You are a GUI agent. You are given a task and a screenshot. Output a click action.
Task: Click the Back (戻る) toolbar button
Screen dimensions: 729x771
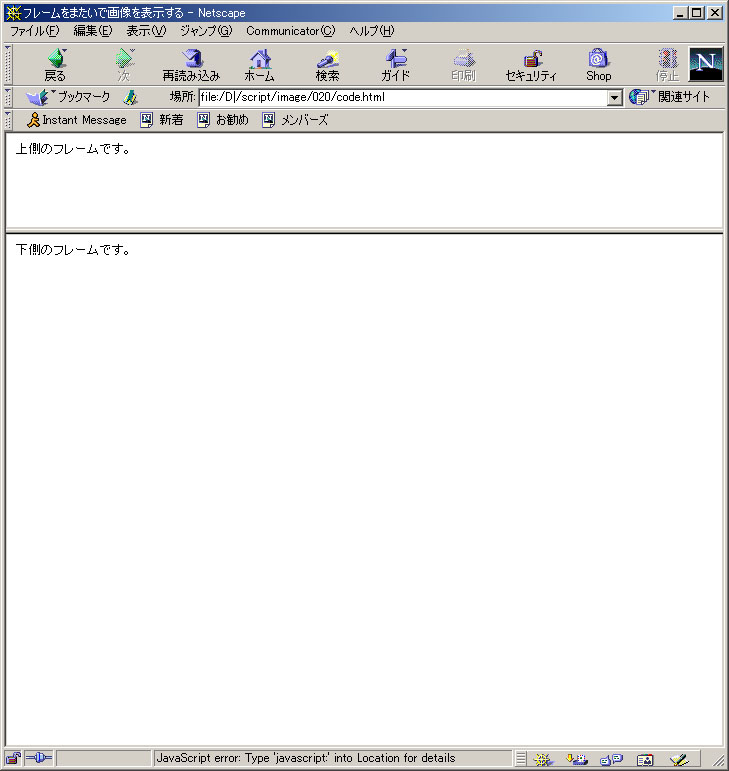[56, 65]
